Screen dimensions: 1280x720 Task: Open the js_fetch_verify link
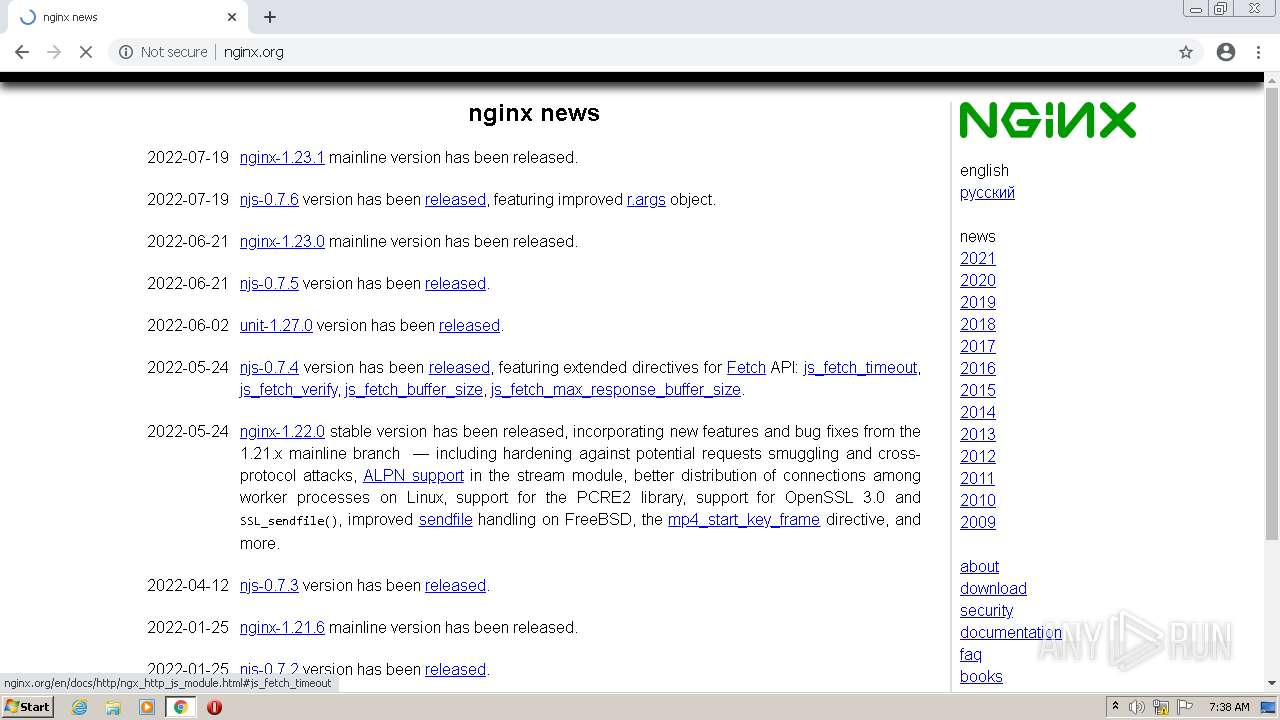tap(288, 389)
